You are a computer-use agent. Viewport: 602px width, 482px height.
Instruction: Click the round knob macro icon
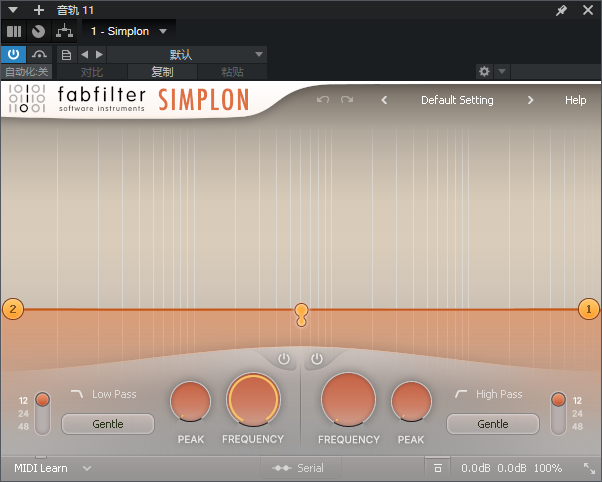(x=38, y=31)
